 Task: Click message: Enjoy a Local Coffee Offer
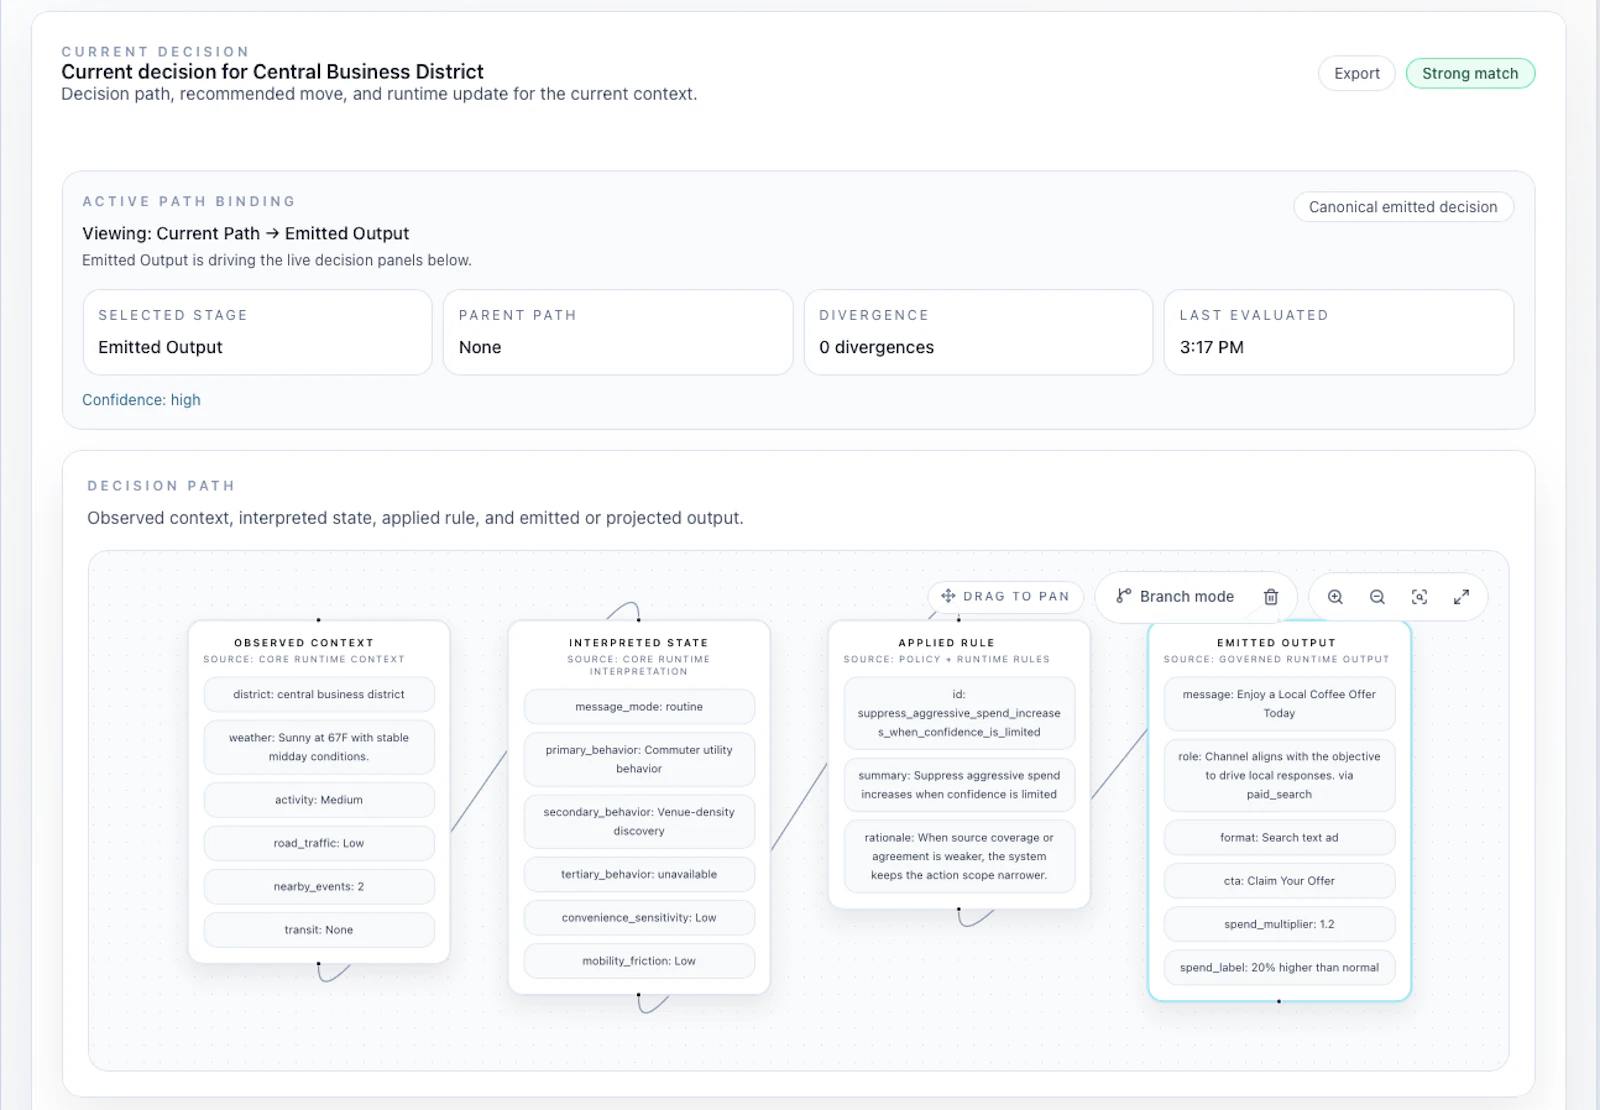[1279, 704]
